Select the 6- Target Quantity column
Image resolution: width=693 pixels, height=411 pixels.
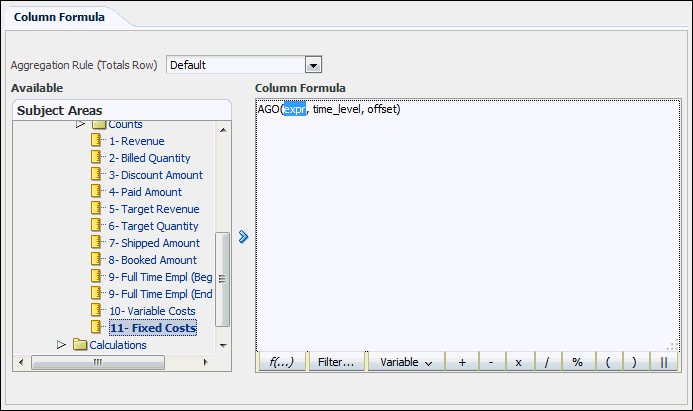(x=153, y=226)
